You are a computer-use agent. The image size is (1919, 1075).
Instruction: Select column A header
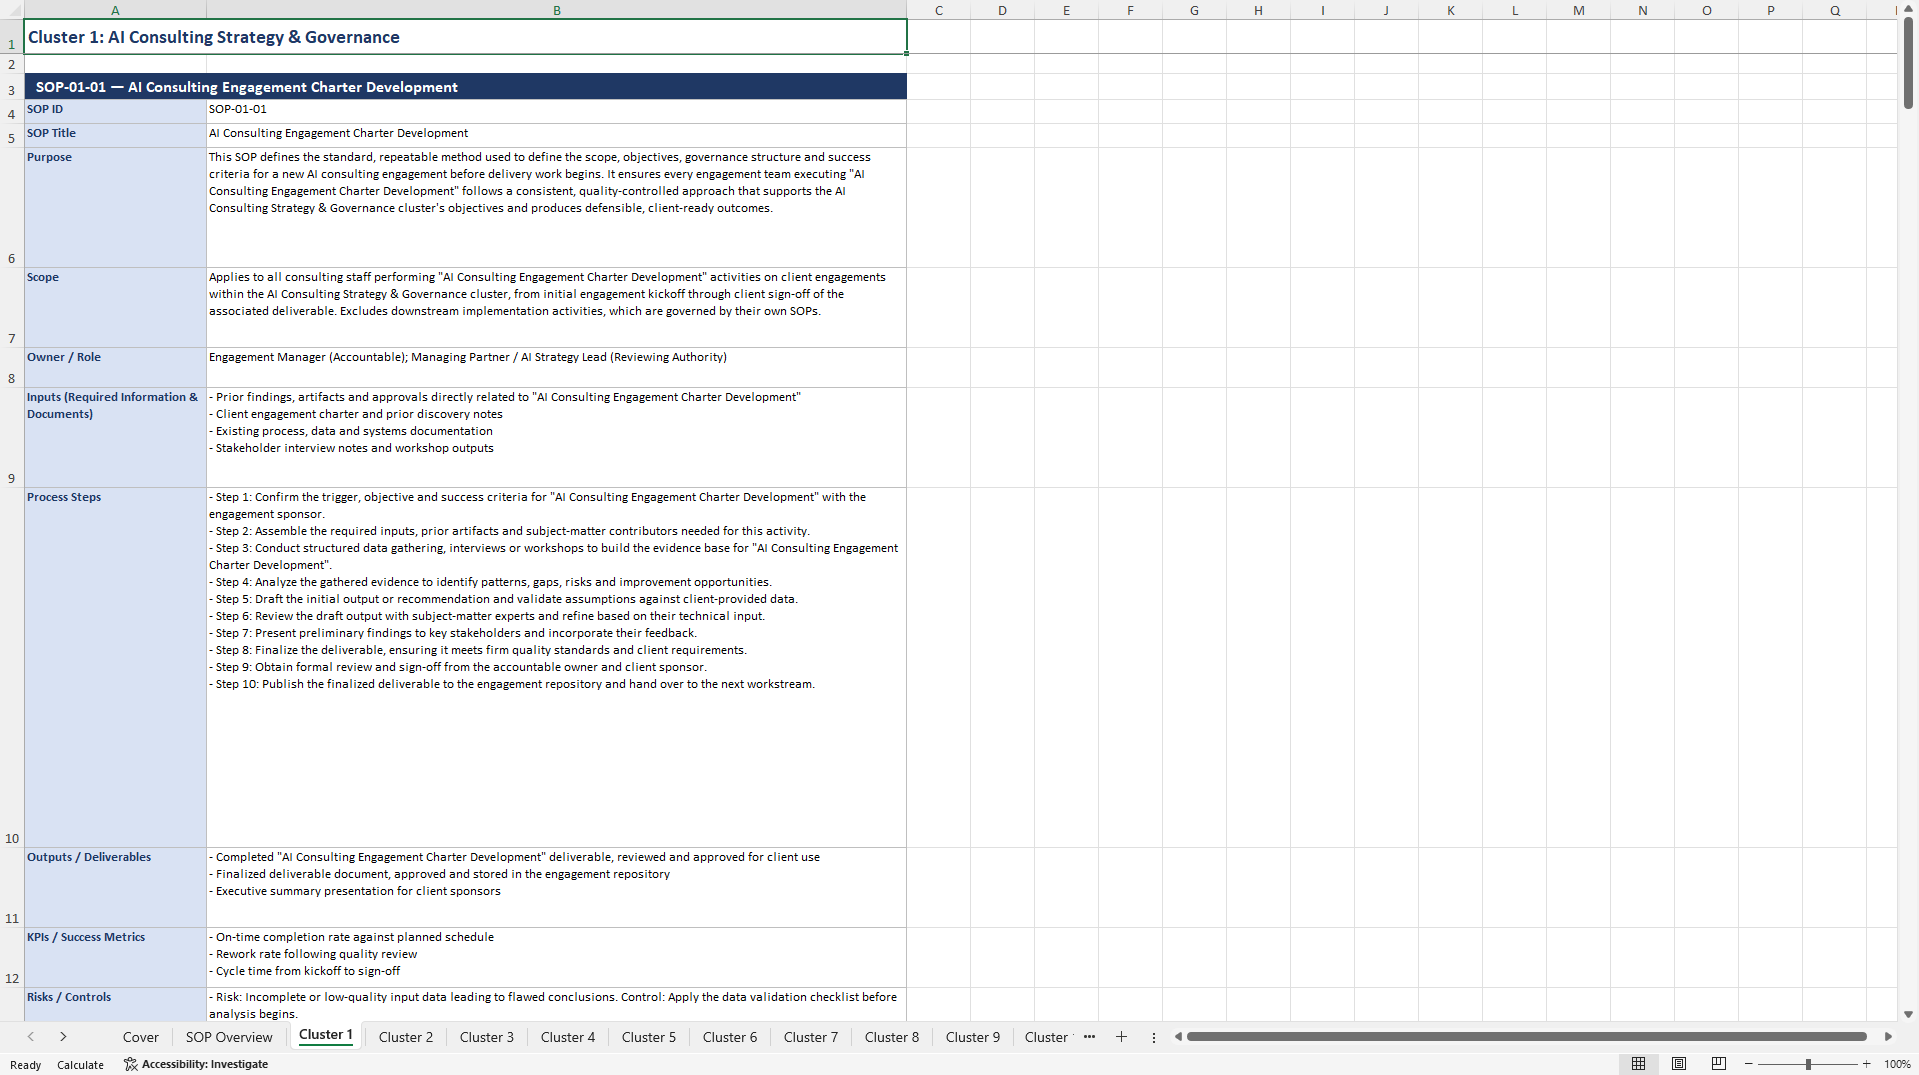[115, 10]
